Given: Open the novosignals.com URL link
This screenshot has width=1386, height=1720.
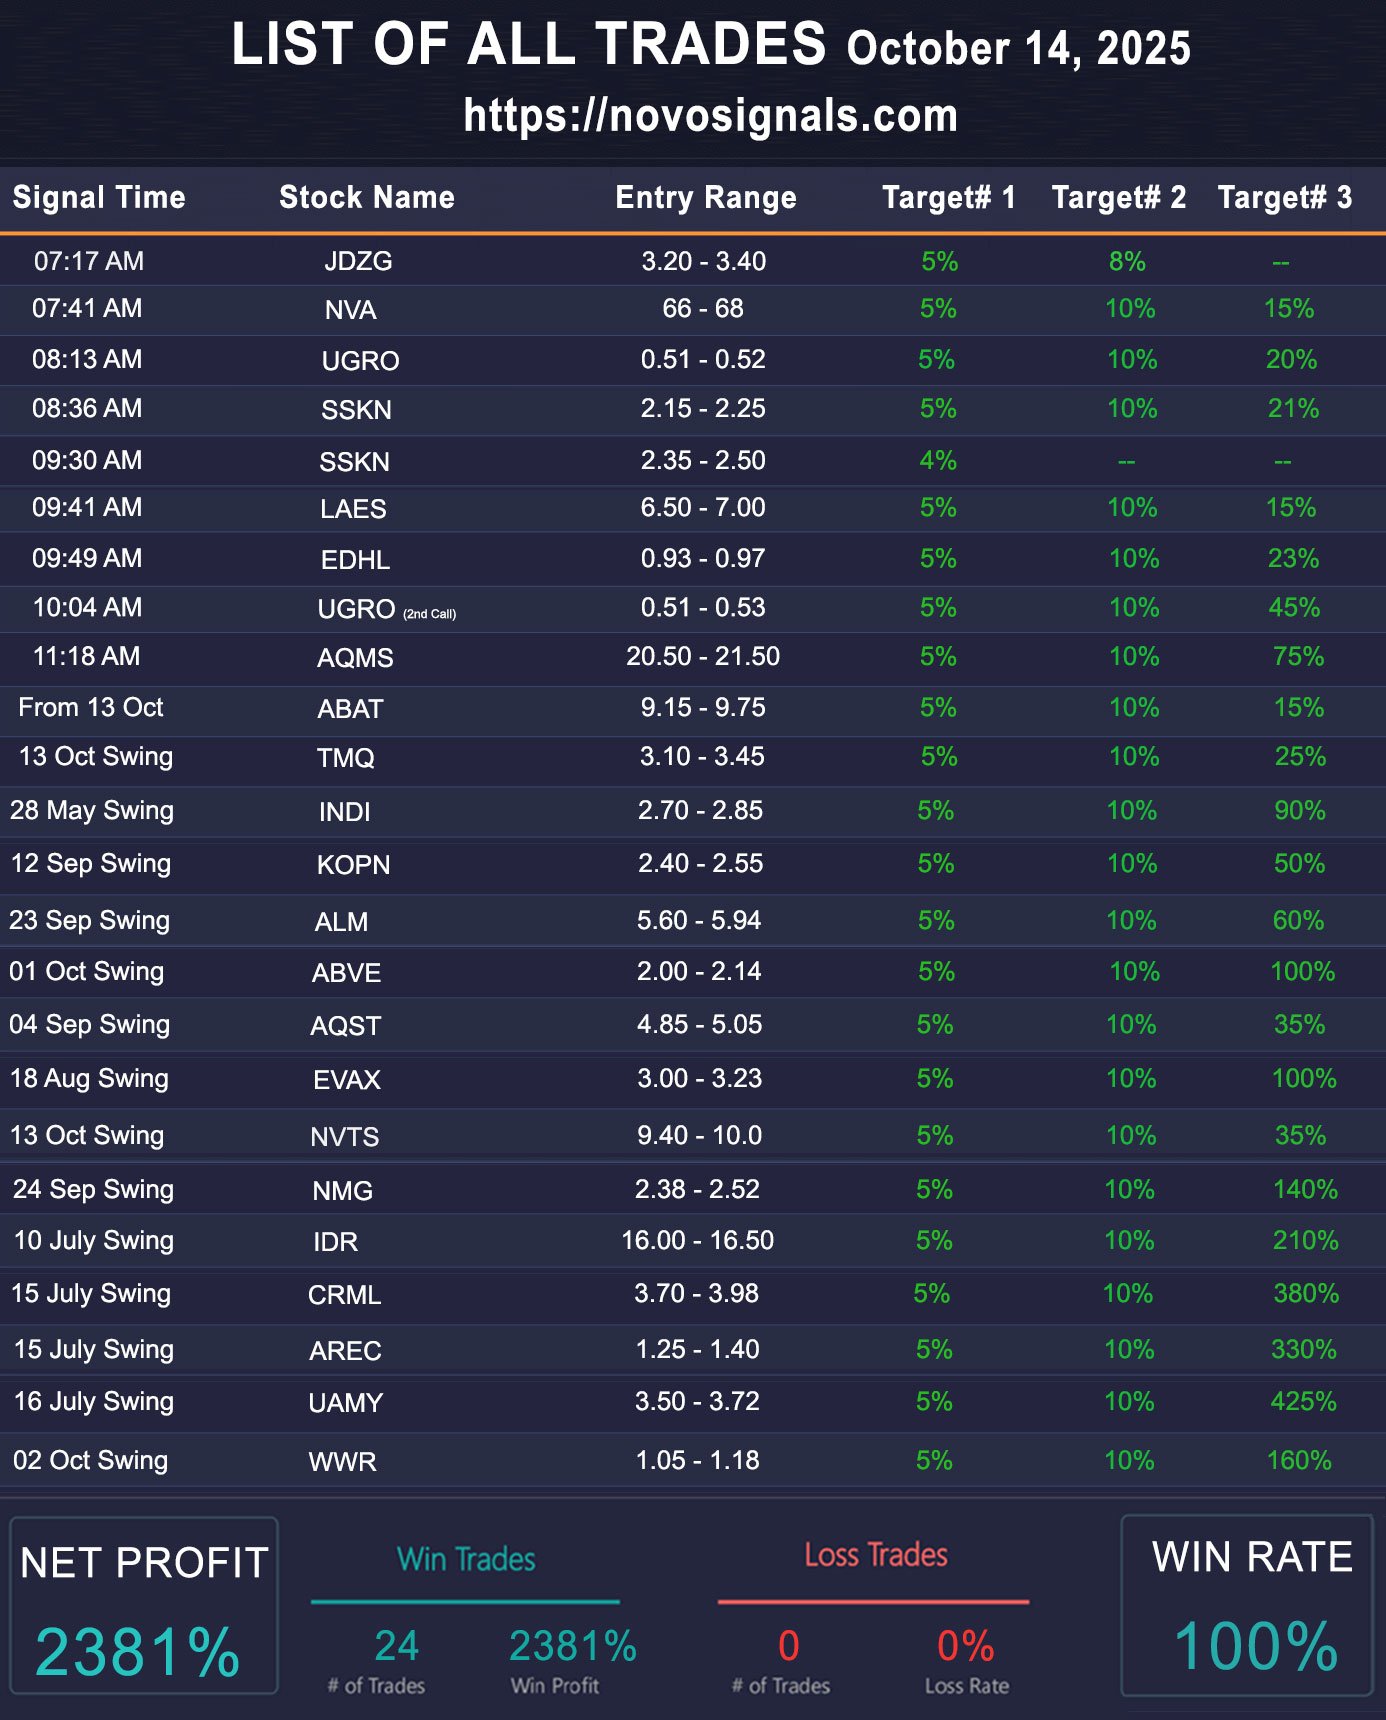Looking at the screenshot, I should pos(710,116).
